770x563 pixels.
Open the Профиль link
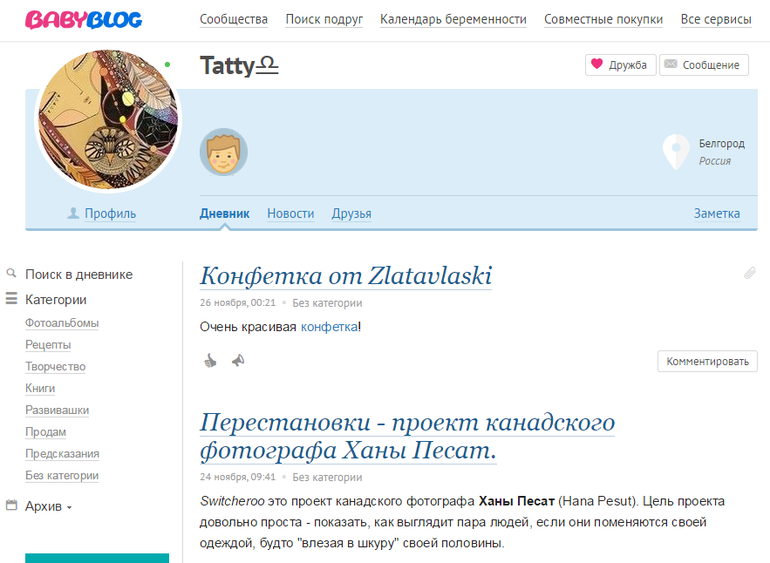click(x=110, y=214)
